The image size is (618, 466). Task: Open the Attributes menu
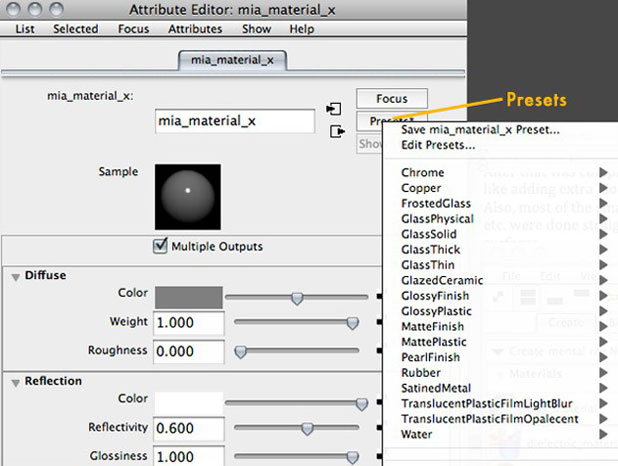(x=195, y=29)
